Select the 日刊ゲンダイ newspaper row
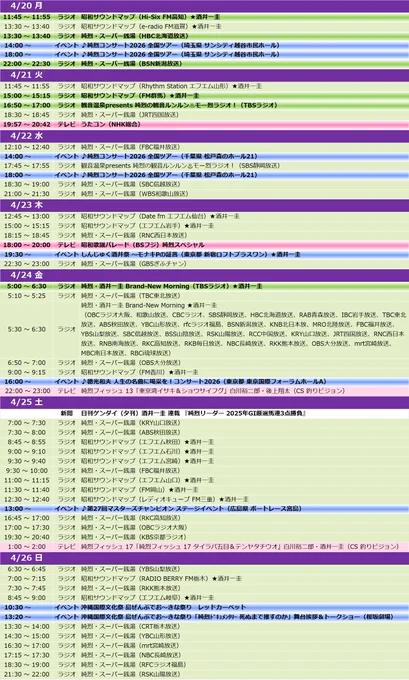The image size is (409, 680). pyautogui.click(x=204, y=413)
